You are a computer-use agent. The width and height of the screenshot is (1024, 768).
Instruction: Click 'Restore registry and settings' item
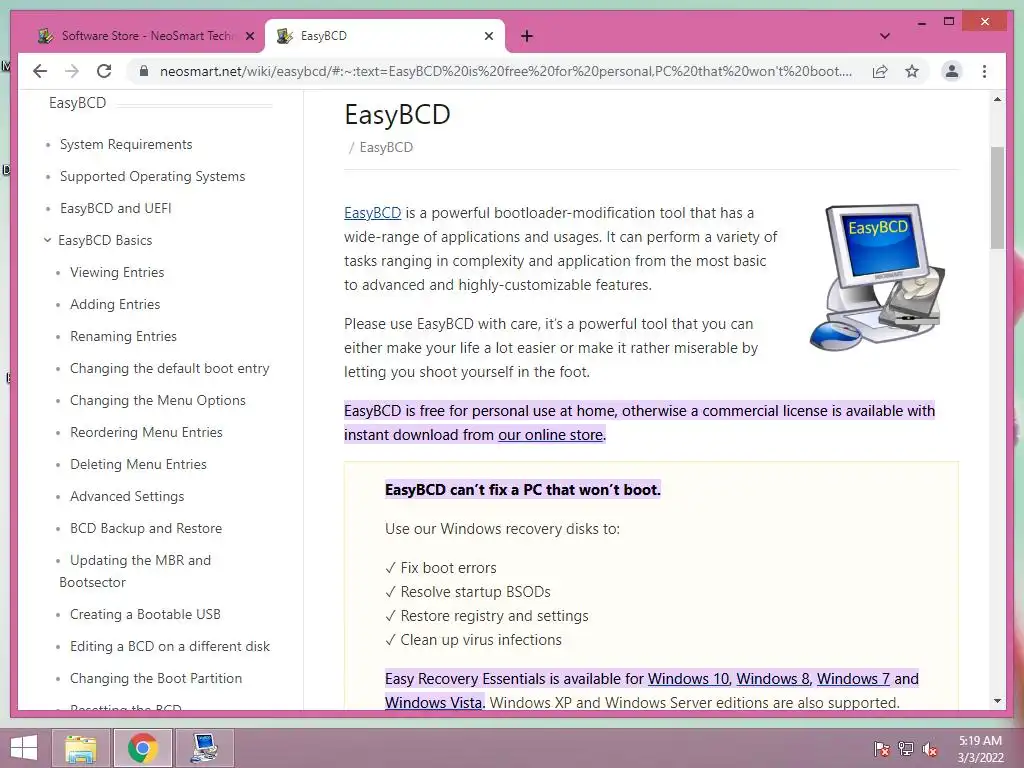(x=487, y=616)
